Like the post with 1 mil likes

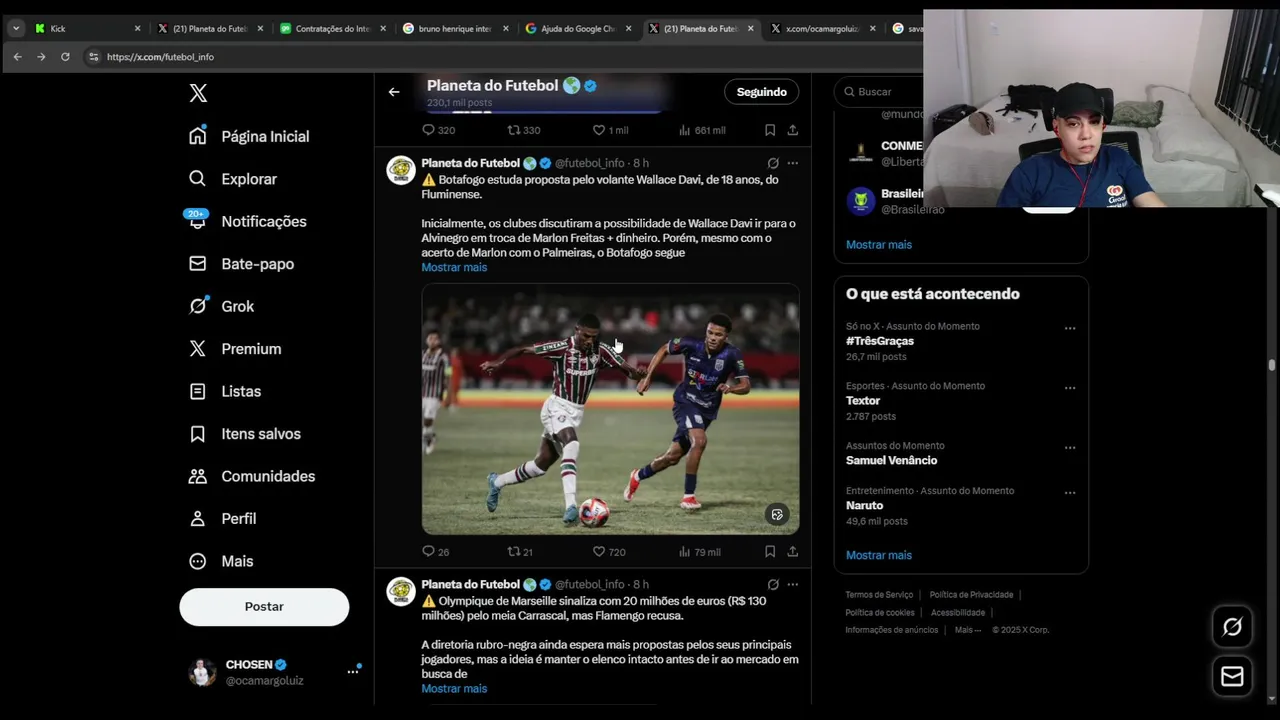pos(599,130)
